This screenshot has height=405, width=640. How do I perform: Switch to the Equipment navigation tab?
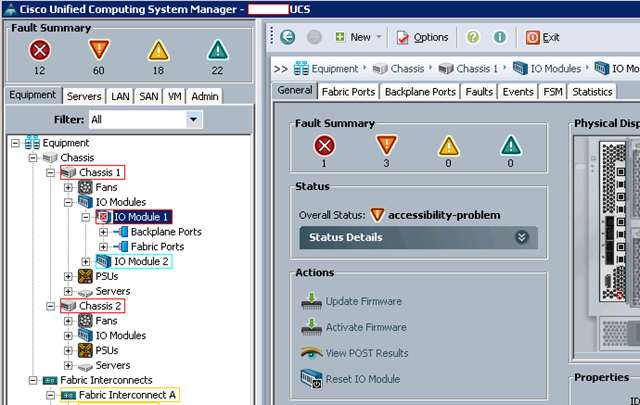[33, 95]
